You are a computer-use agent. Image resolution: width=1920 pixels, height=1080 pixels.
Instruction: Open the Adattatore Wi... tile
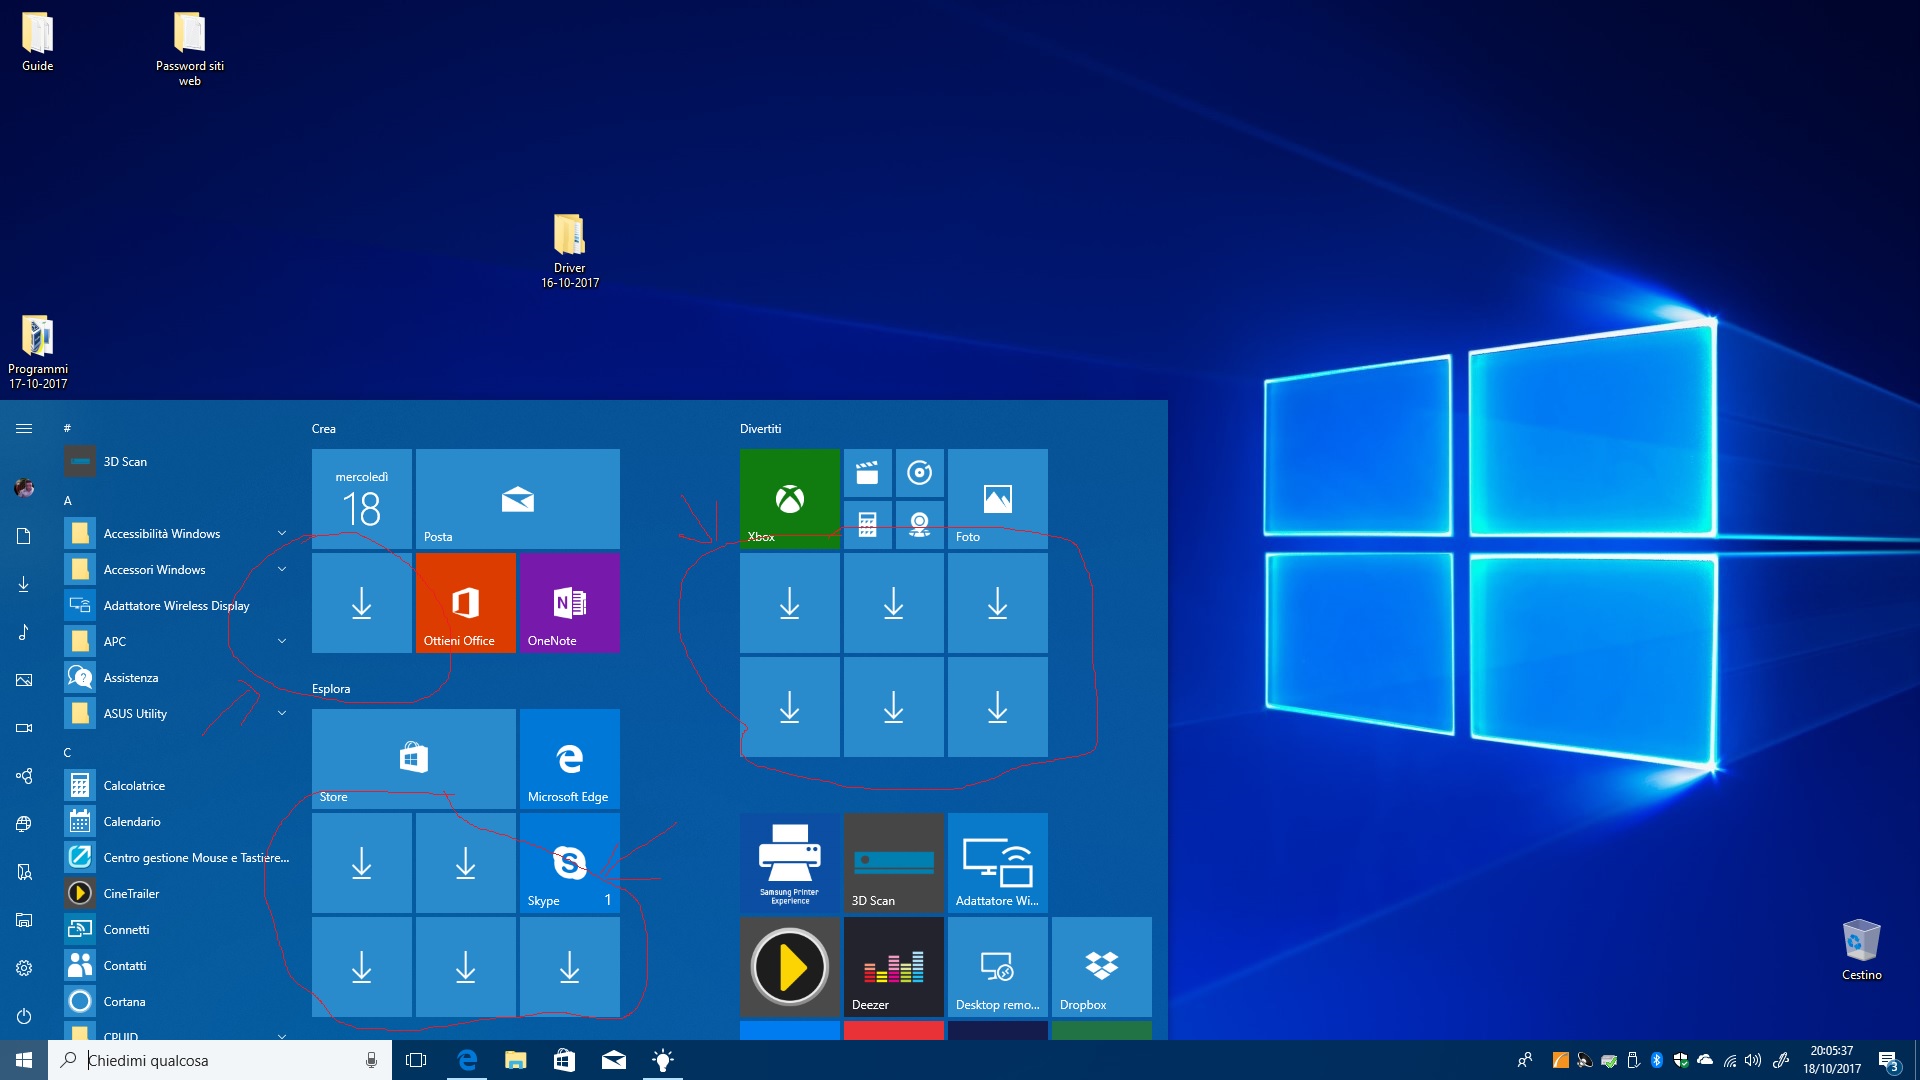click(997, 863)
